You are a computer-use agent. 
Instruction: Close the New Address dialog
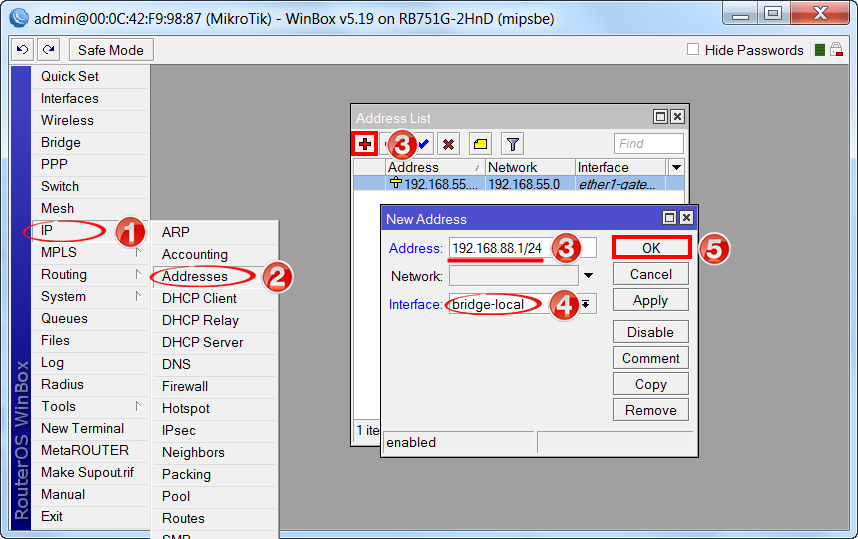coord(686,218)
